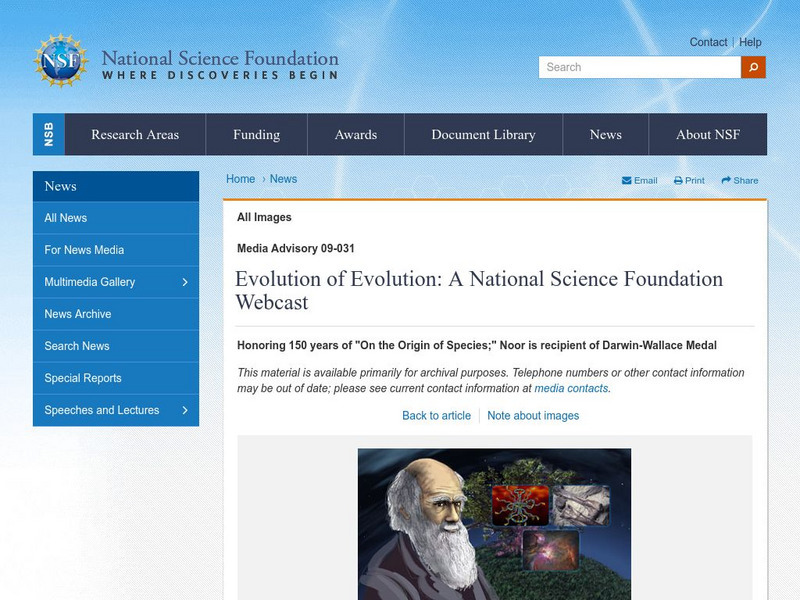
Task: Open the Document Library menu
Action: 483,135
